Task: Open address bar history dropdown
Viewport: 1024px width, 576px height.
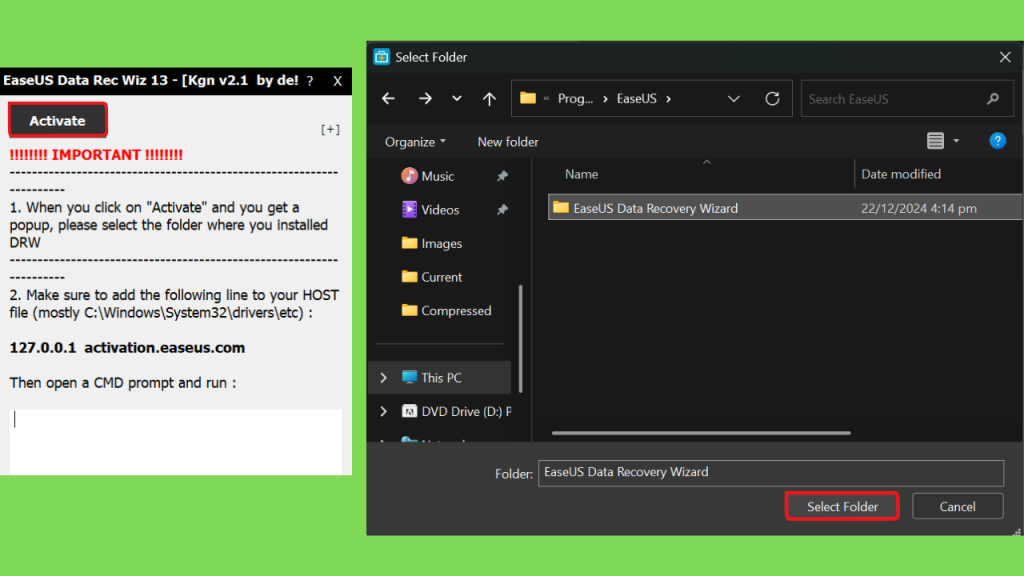Action: (733, 99)
